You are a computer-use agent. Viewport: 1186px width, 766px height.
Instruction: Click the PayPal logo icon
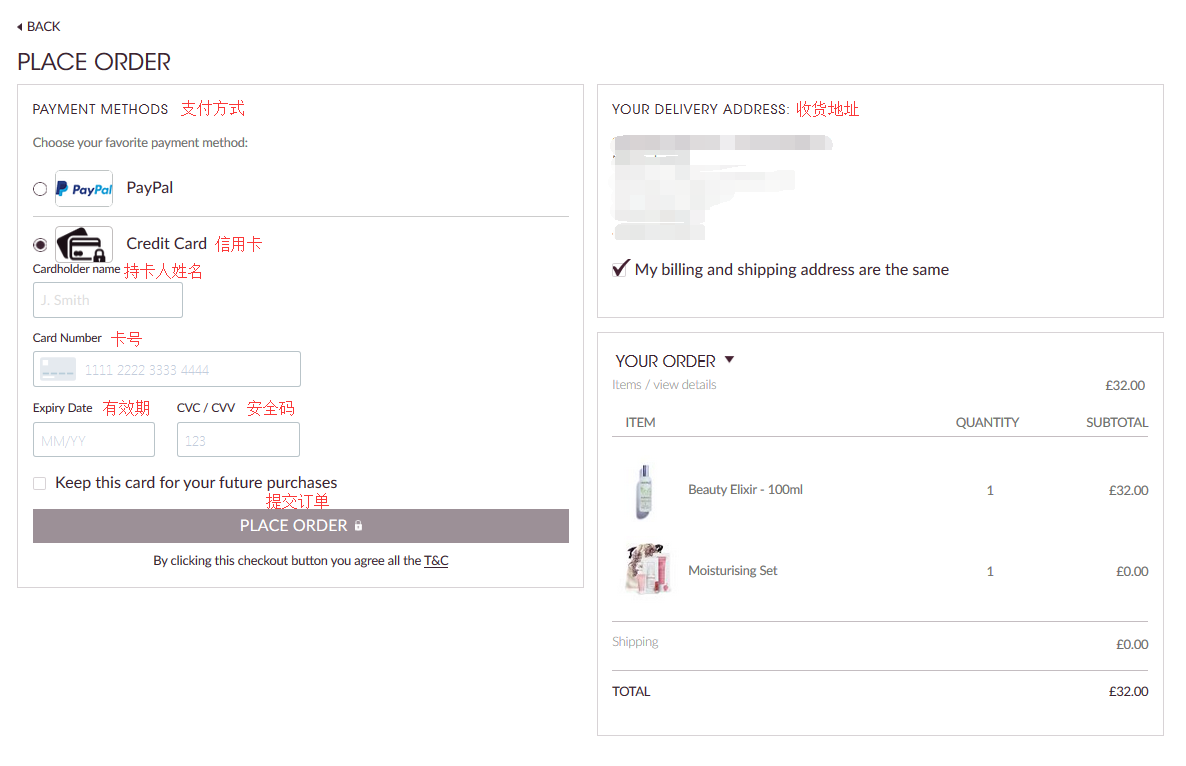coord(84,188)
